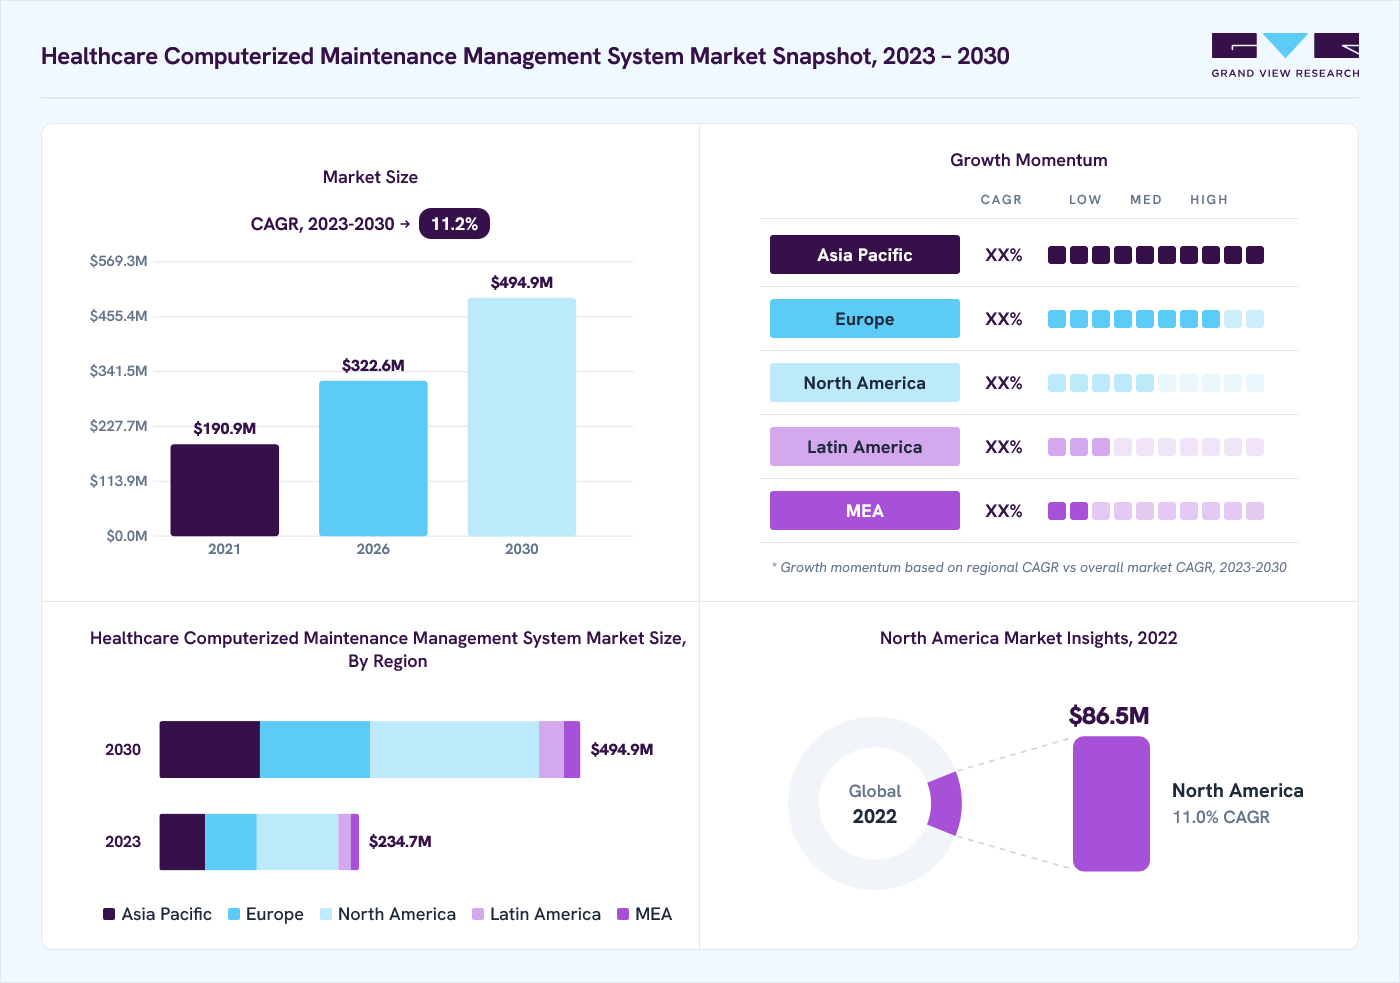
Task: Click the HIGH column header
Action: 1209,200
